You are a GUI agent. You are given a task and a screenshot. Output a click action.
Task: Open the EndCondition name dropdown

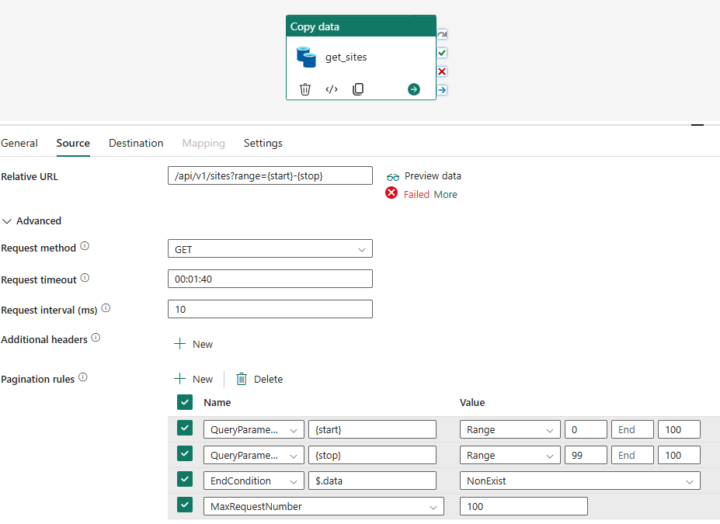click(x=253, y=481)
